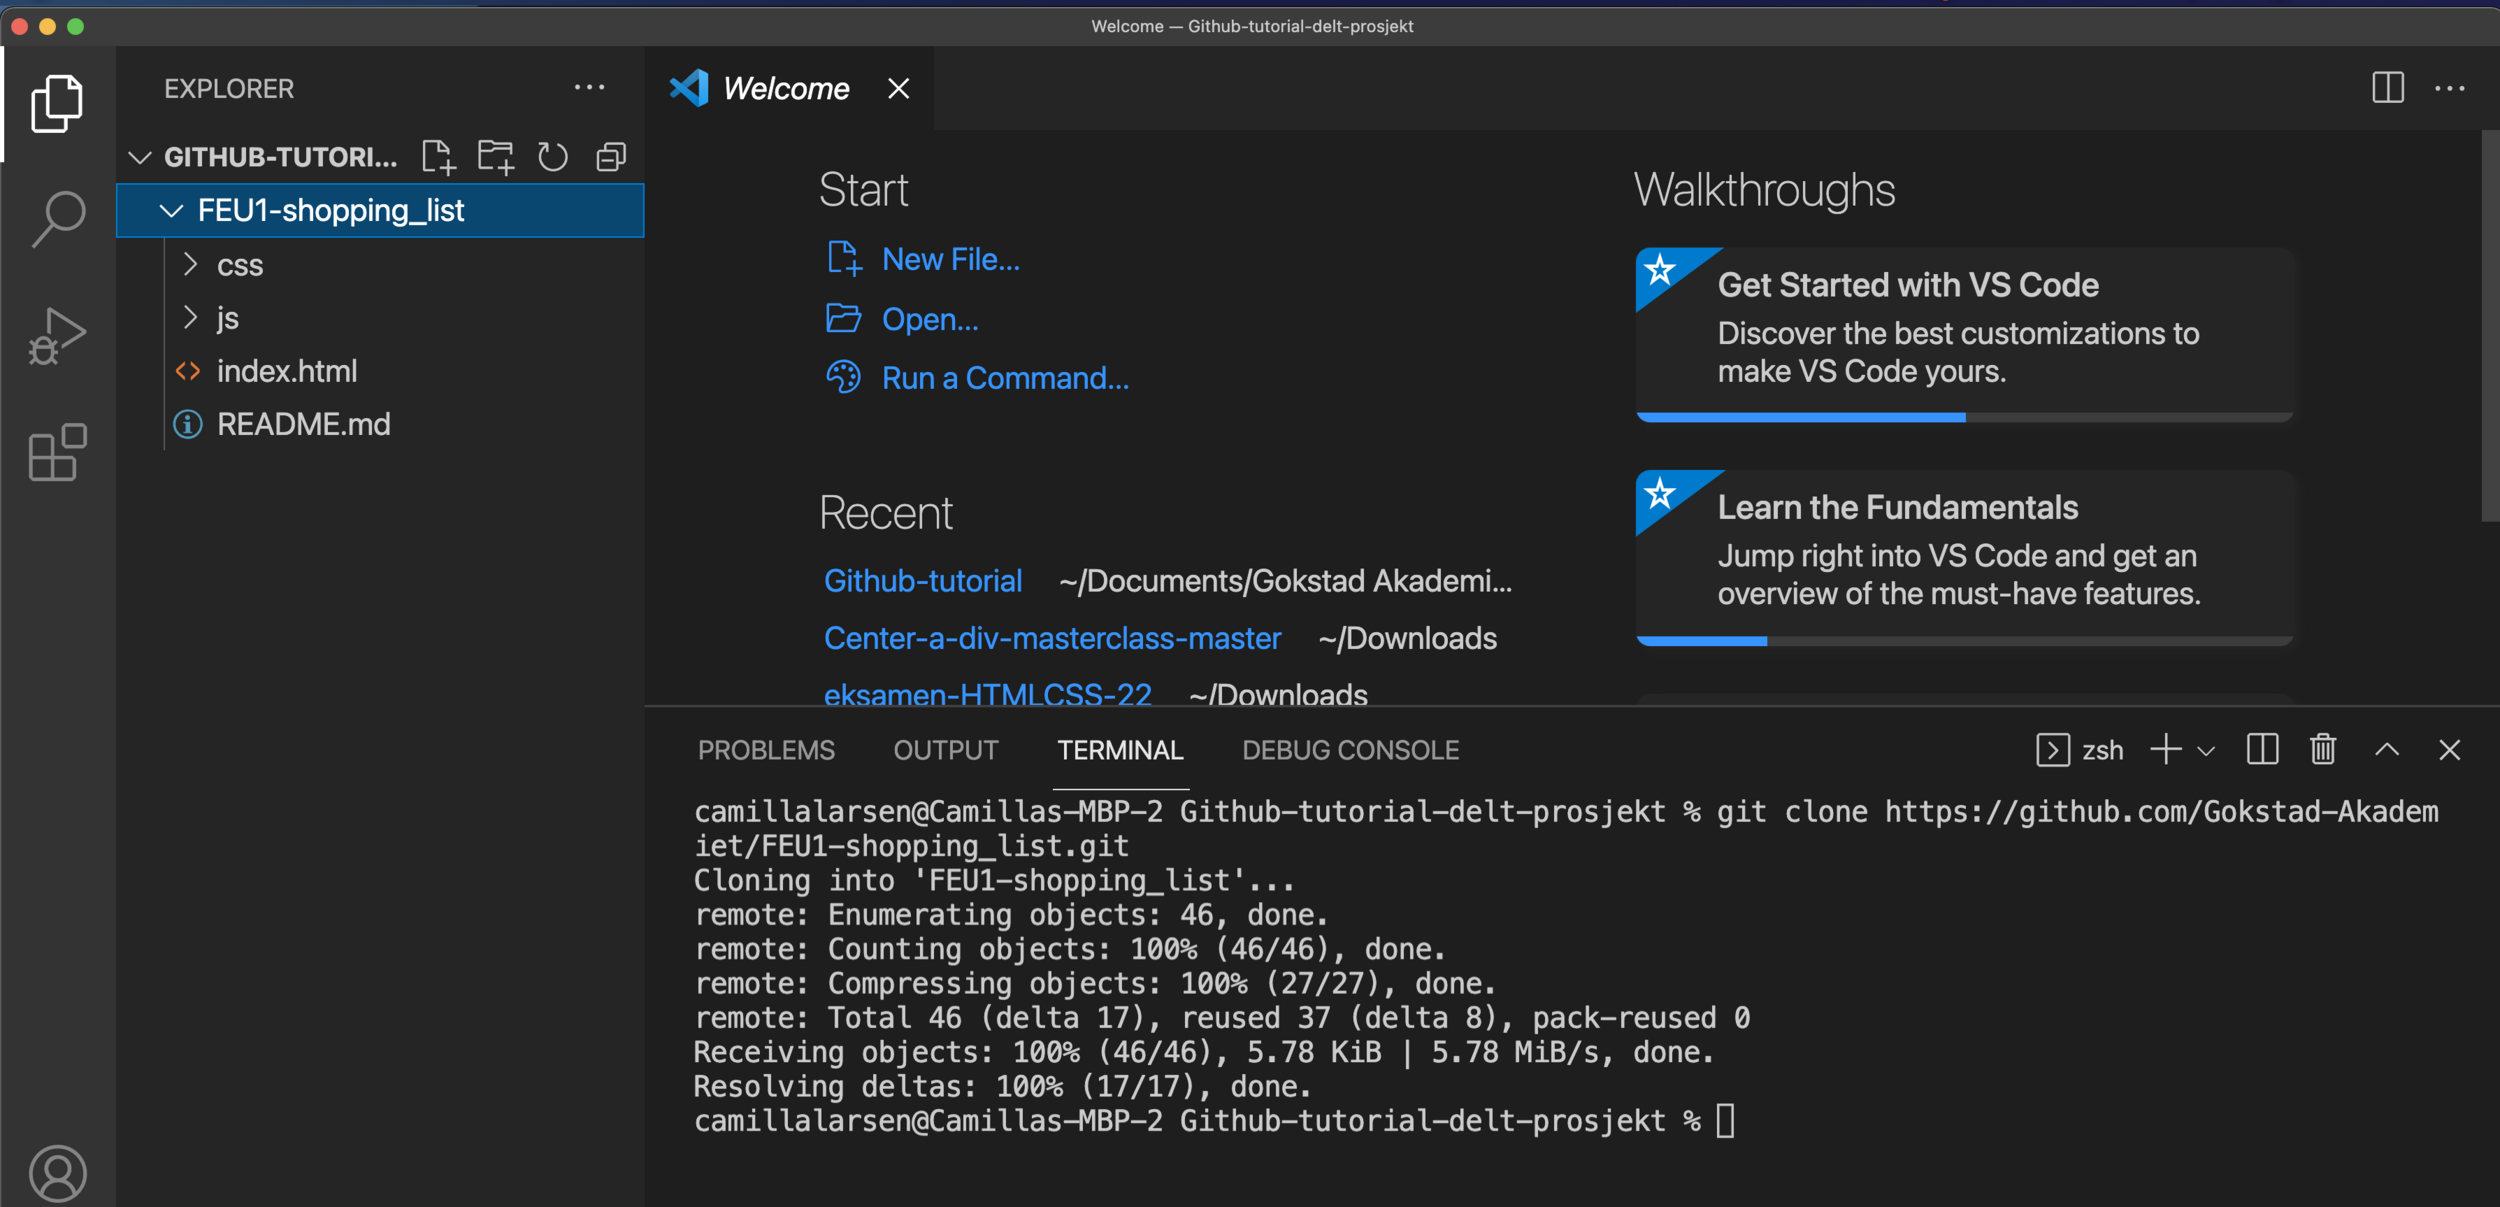Click the Accounts icon
2500x1207 pixels.
coord(58,1172)
